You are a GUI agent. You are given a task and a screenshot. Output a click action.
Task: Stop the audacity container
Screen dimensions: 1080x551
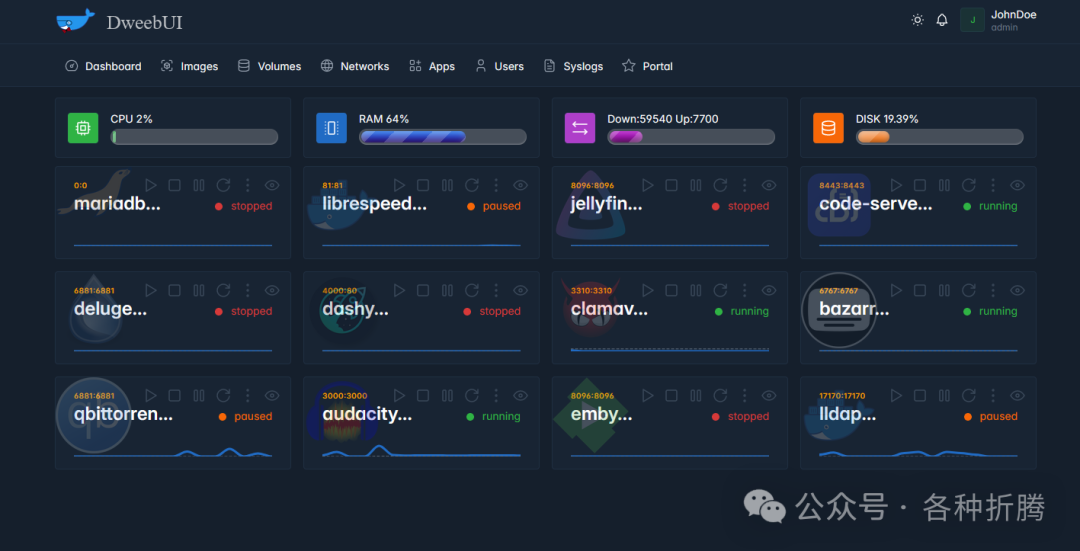(x=424, y=395)
